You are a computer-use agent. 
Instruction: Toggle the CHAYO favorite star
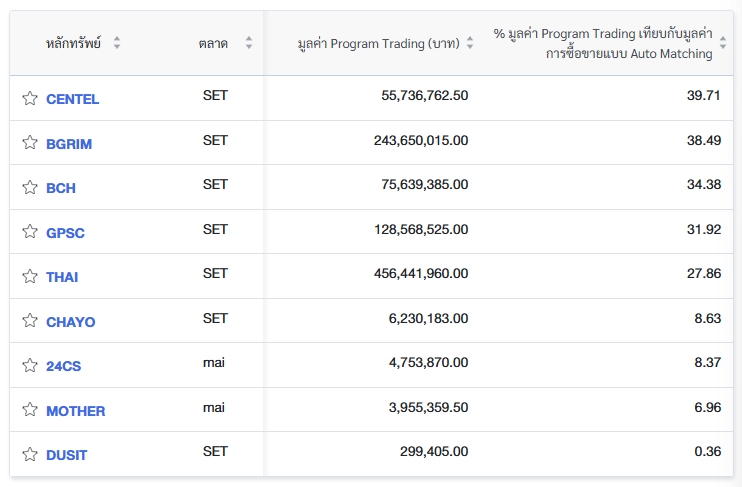[x=30, y=321]
